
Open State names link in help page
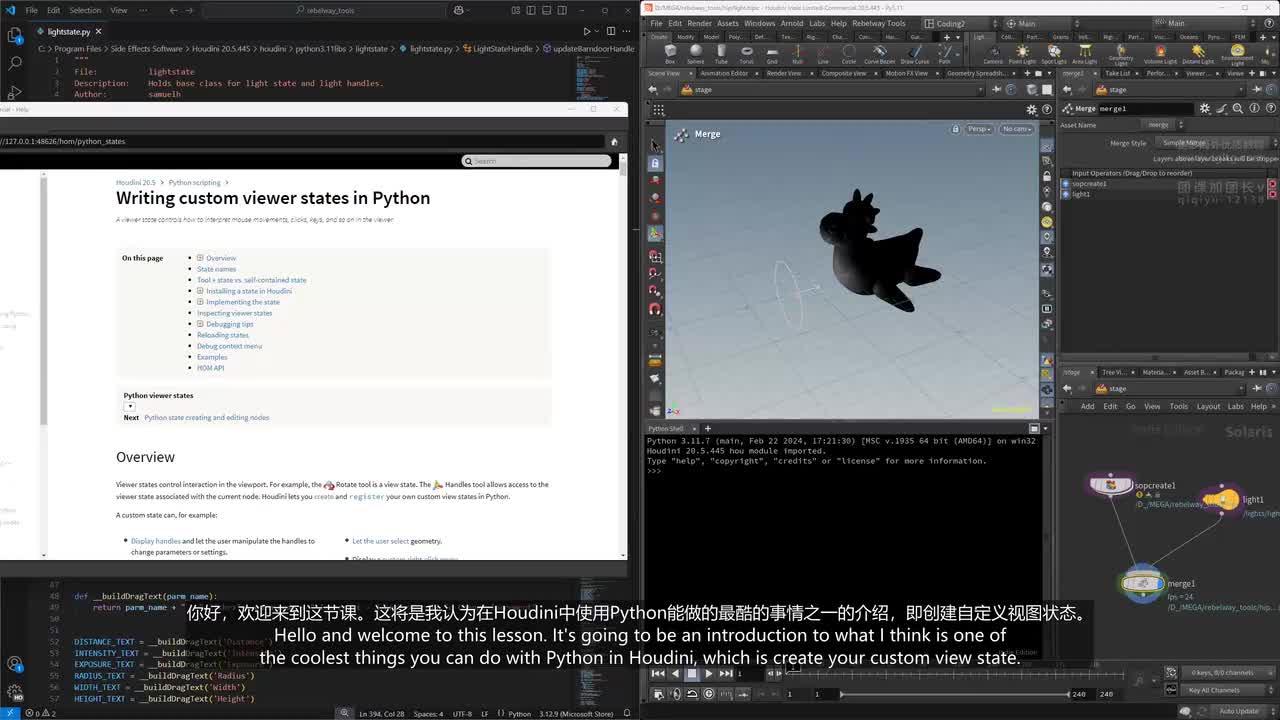(x=216, y=269)
